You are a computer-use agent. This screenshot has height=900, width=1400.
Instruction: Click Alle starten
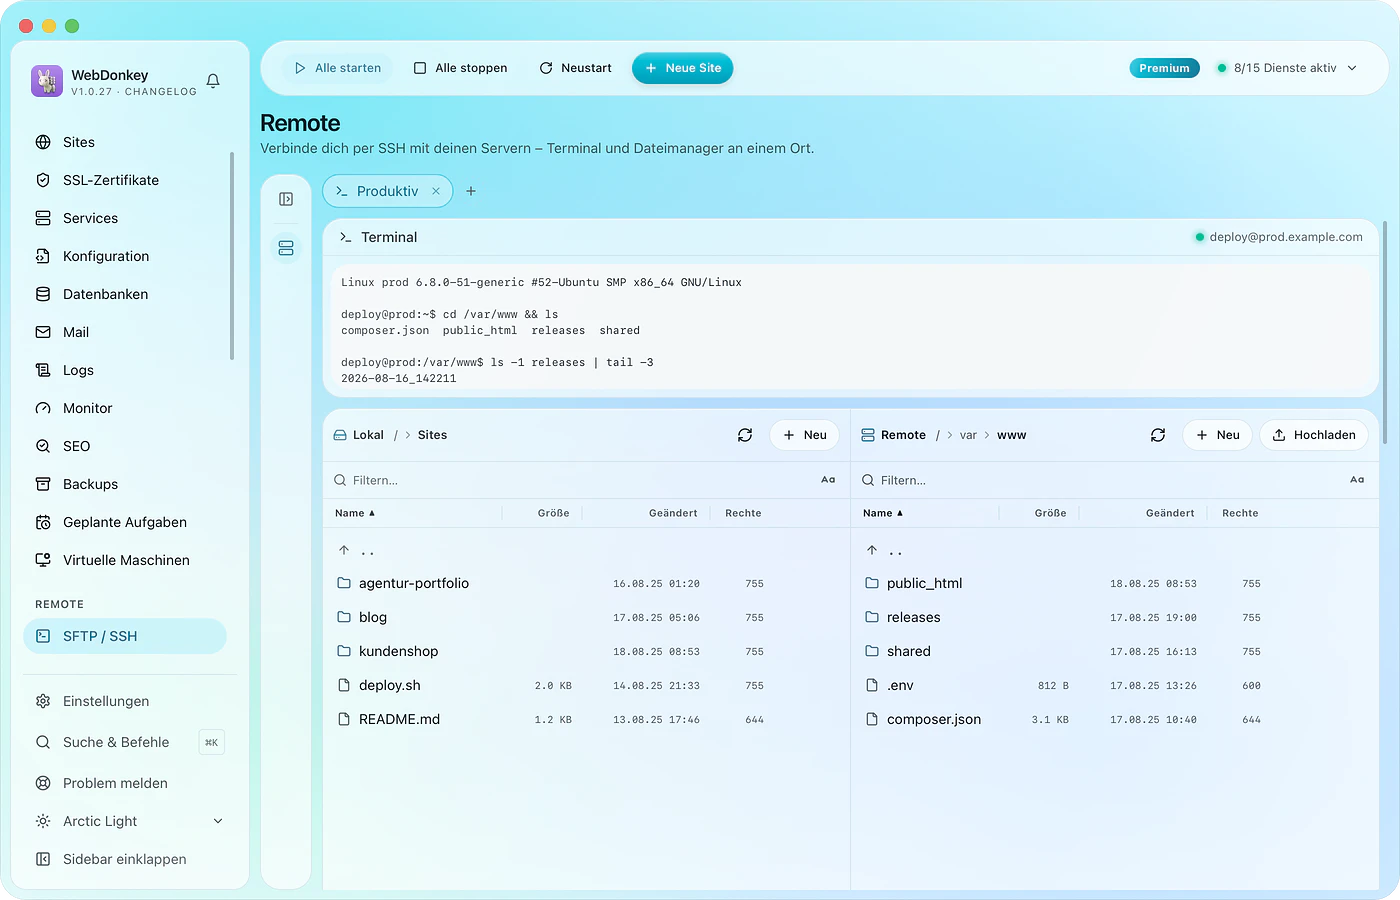[x=338, y=68]
